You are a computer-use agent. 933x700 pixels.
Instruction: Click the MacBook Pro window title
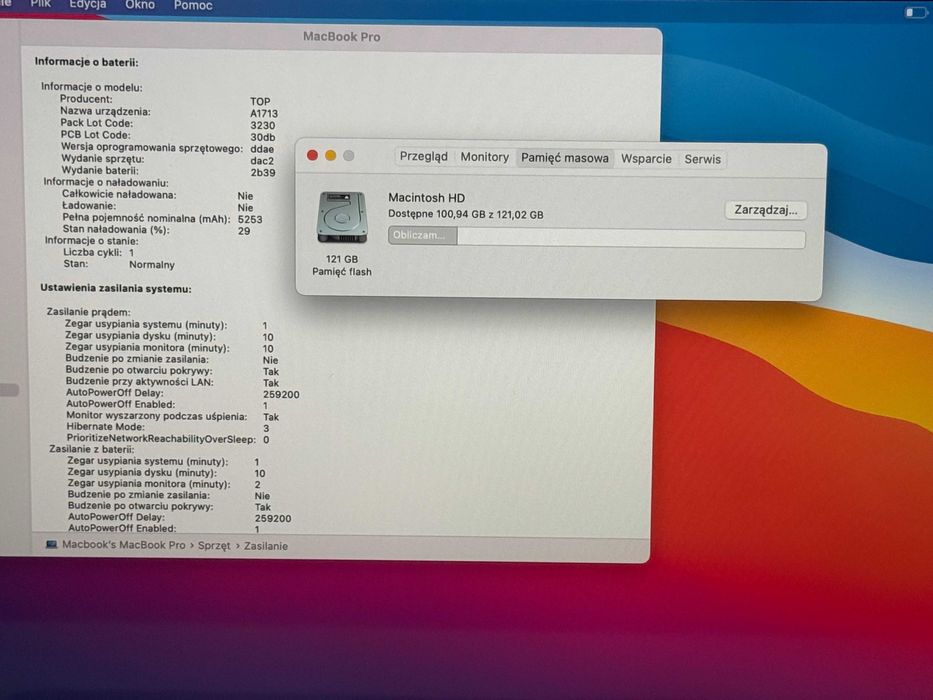tap(342, 36)
